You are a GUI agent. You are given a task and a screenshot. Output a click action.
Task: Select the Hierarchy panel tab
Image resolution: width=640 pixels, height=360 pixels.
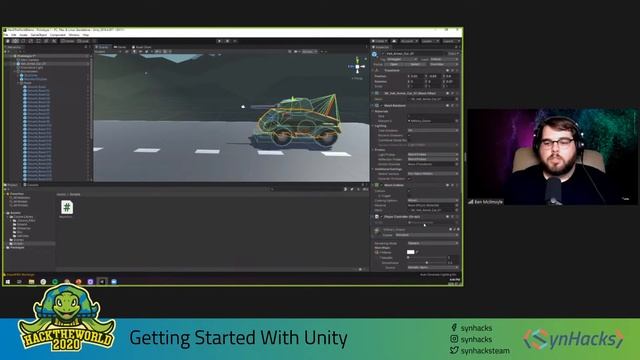14,47
